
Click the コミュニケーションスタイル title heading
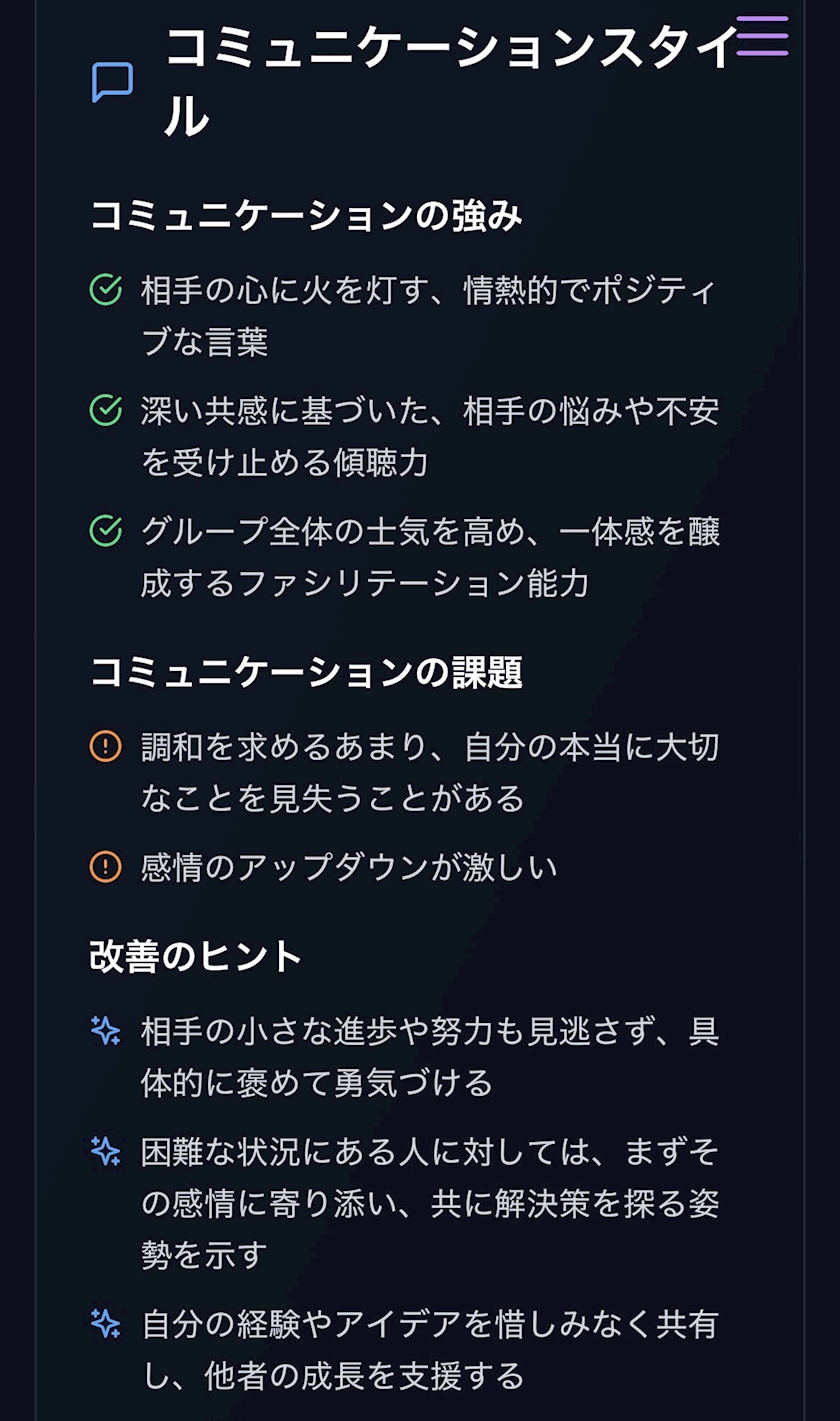pos(450,48)
